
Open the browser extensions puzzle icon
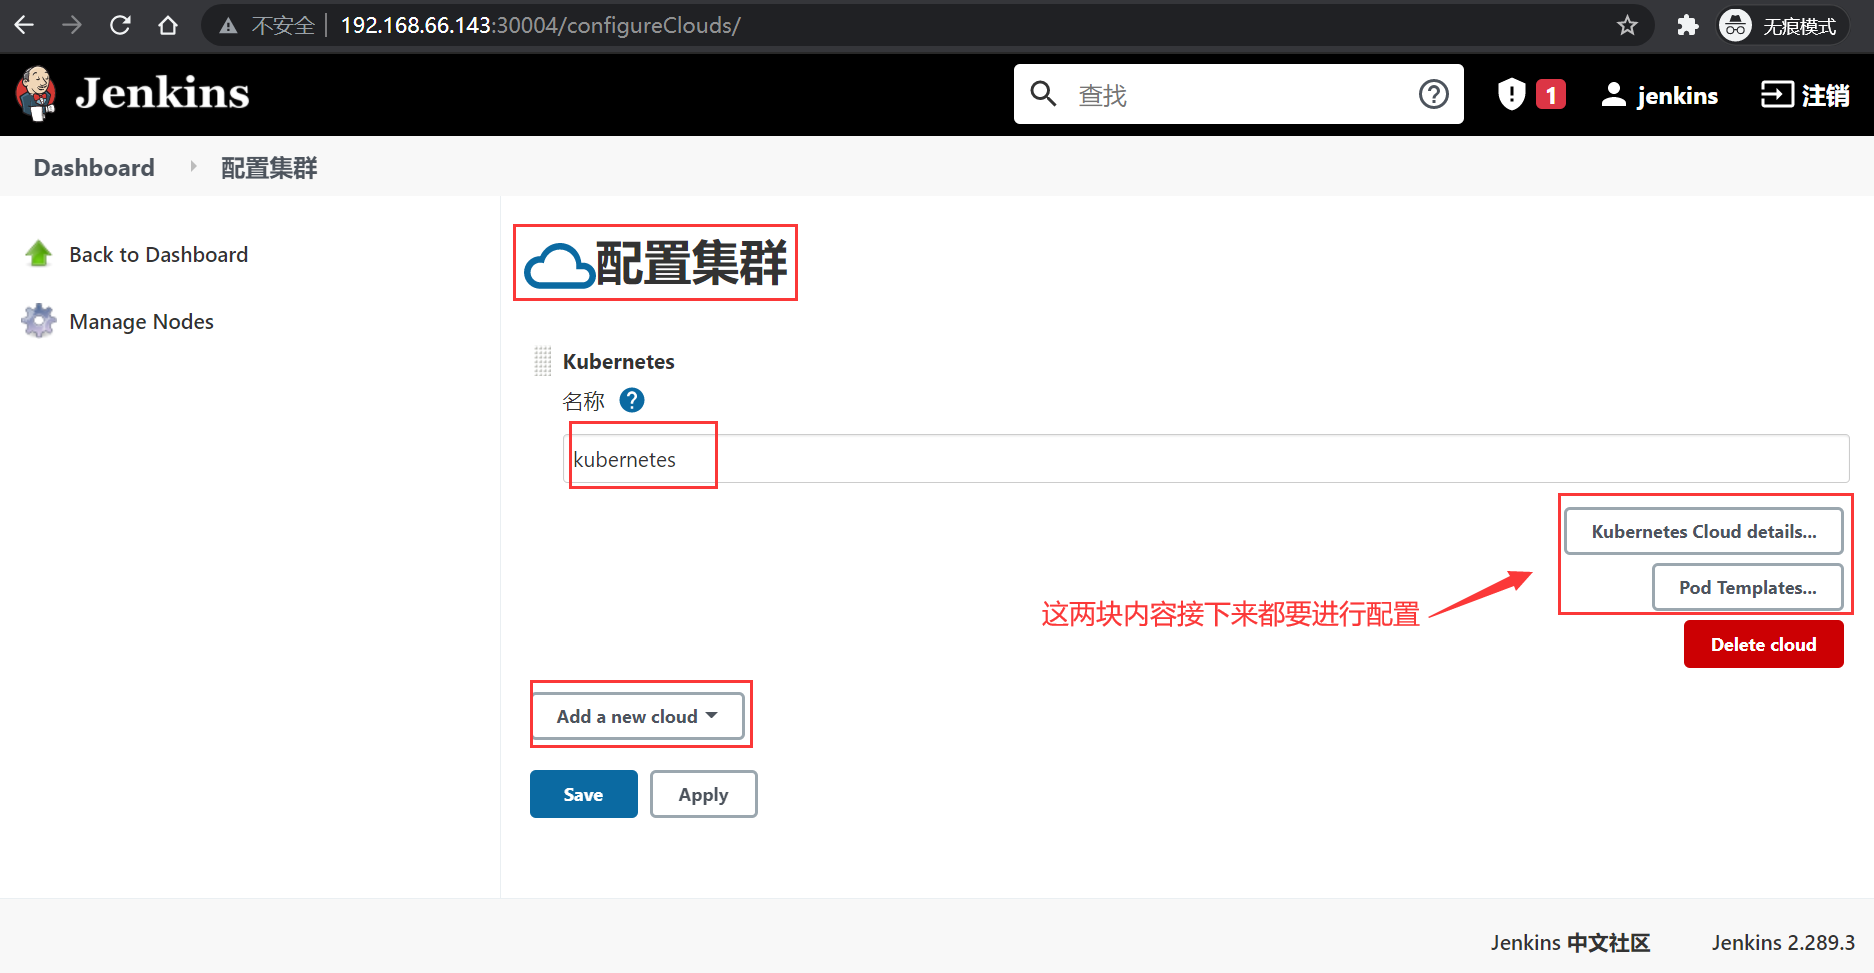click(x=1688, y=25)
